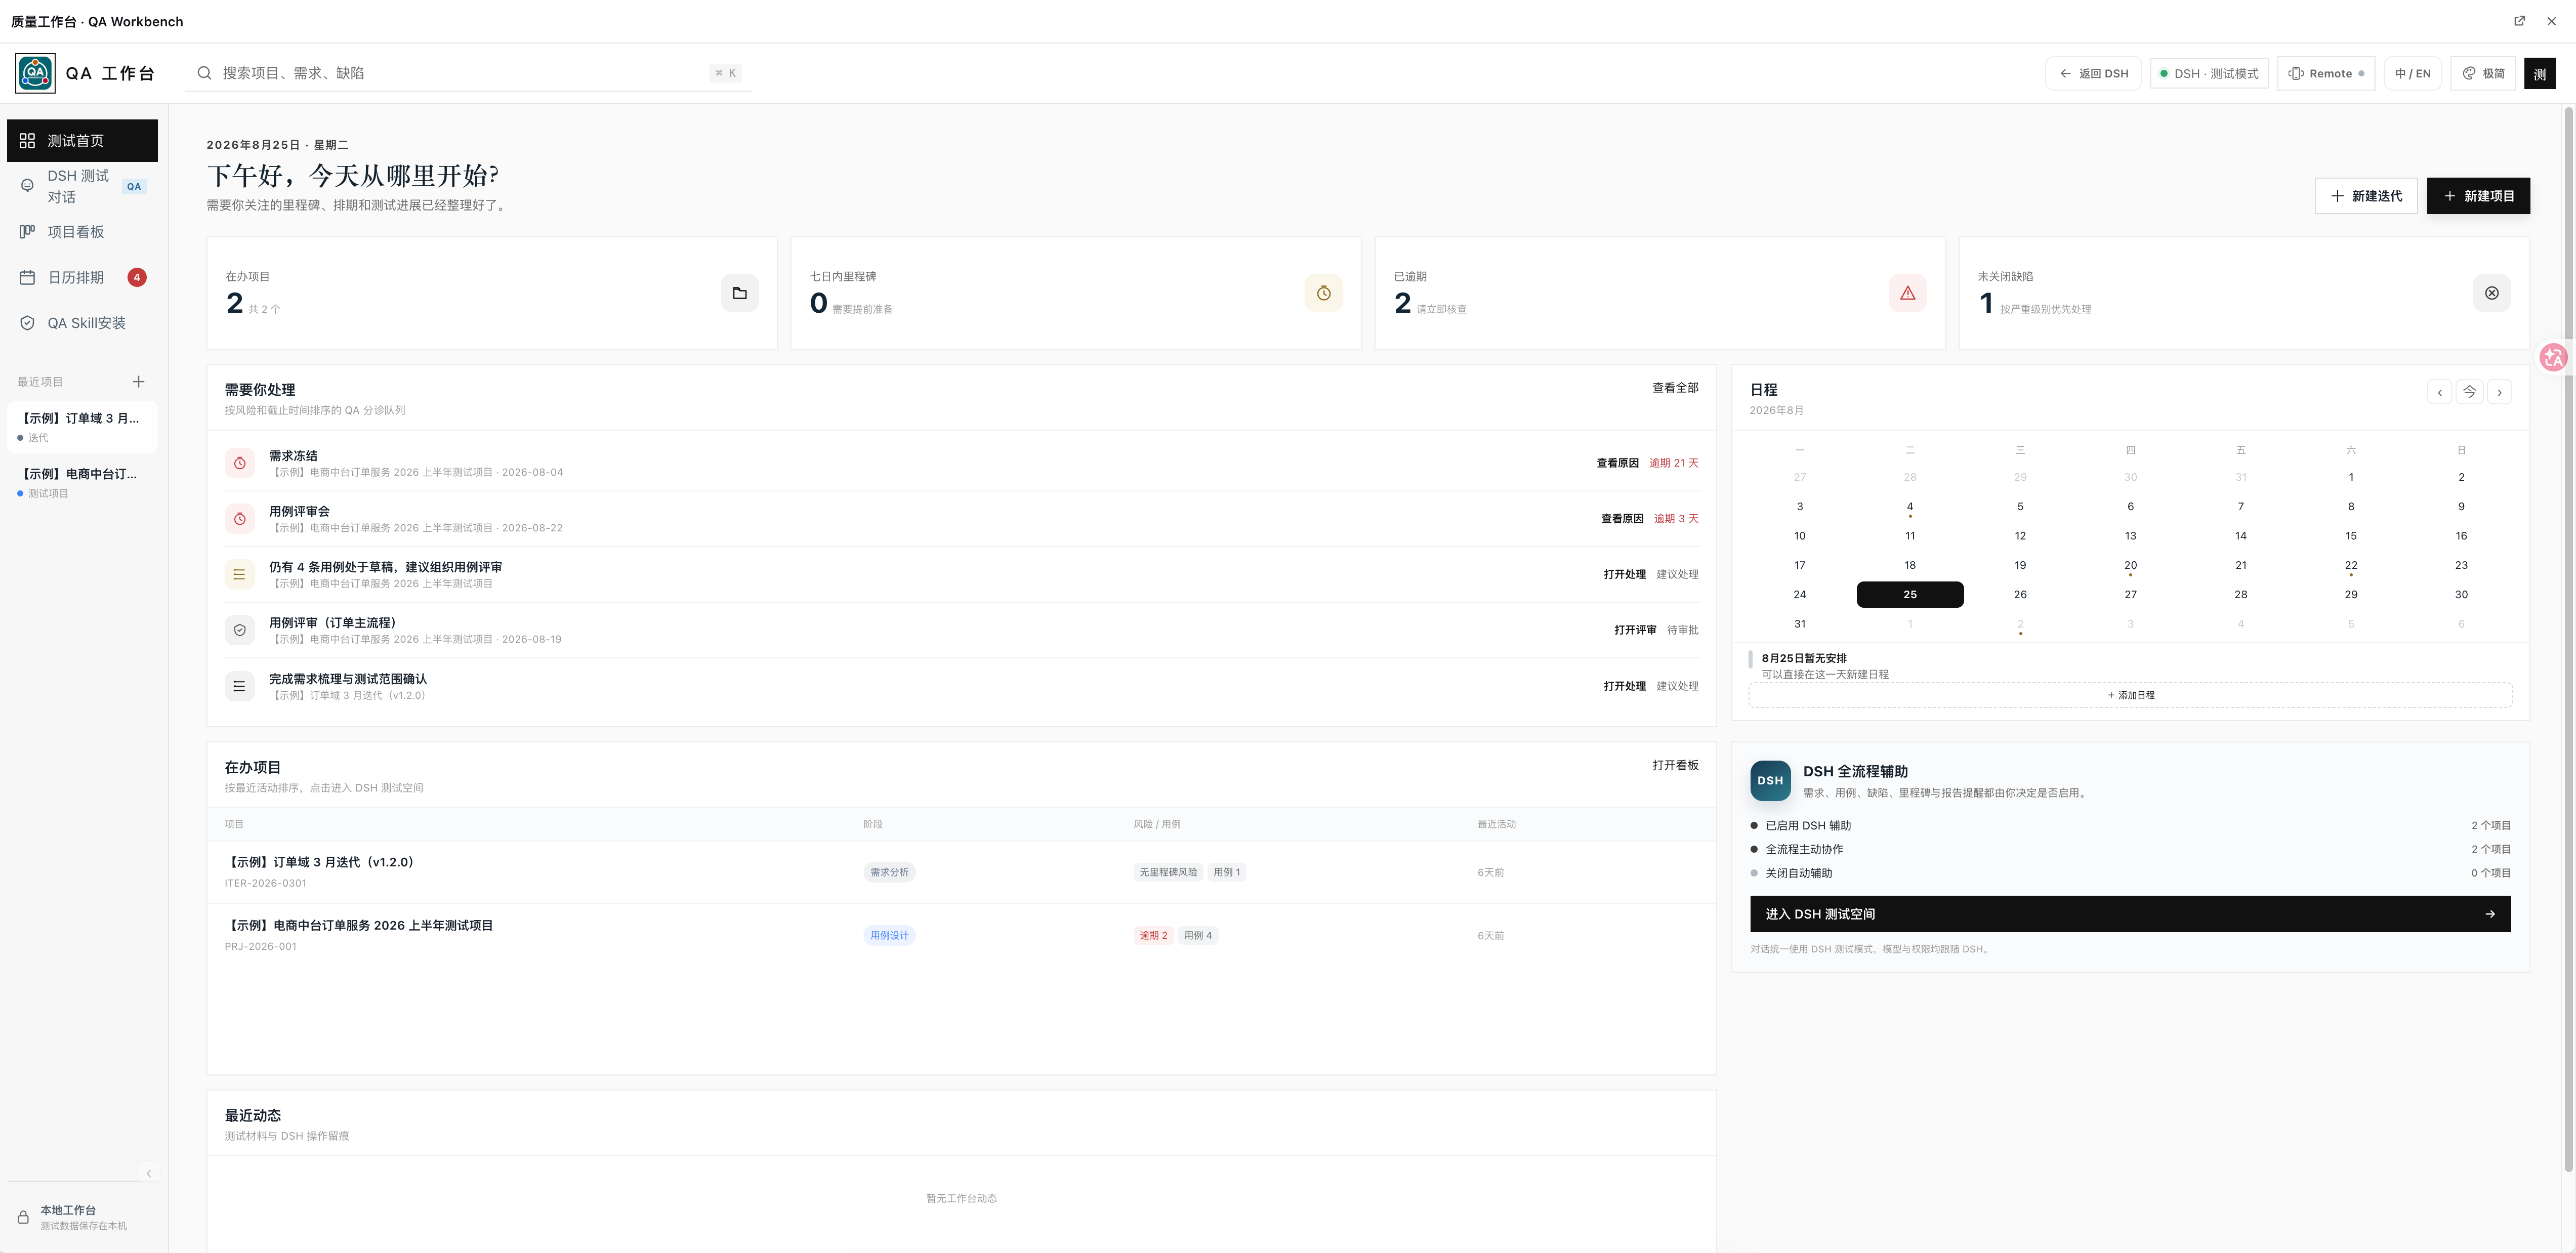This screenshot has width=2576, height=1253.
Task: Click the floating translate icon at right edge
Action: pyautogui.click(x=2554, y=357)
